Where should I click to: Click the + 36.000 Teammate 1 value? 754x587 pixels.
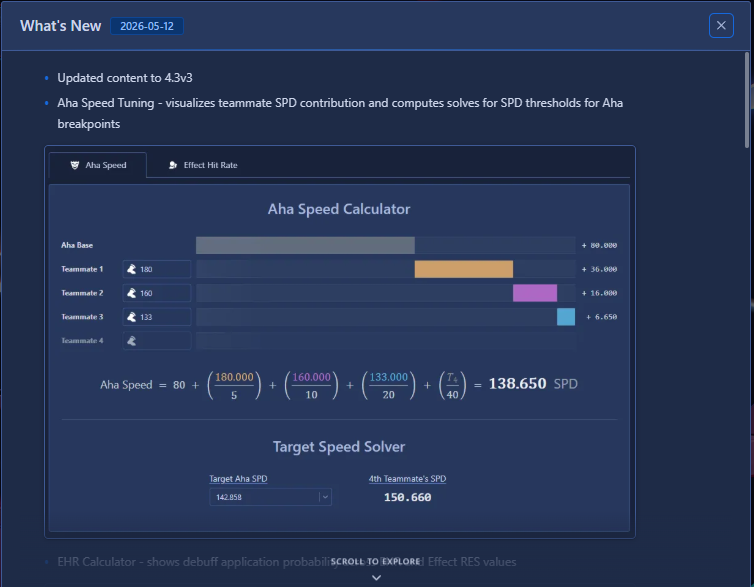pyautogui.click(x=599, y=269)
